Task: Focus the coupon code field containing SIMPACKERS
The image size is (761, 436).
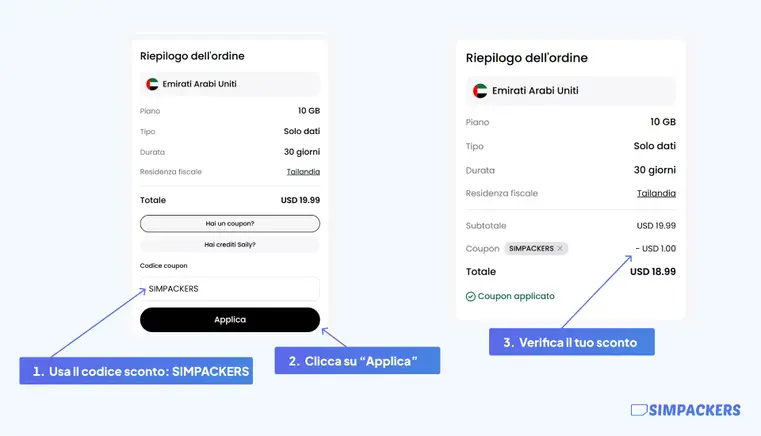Action: tap(230, 288)
